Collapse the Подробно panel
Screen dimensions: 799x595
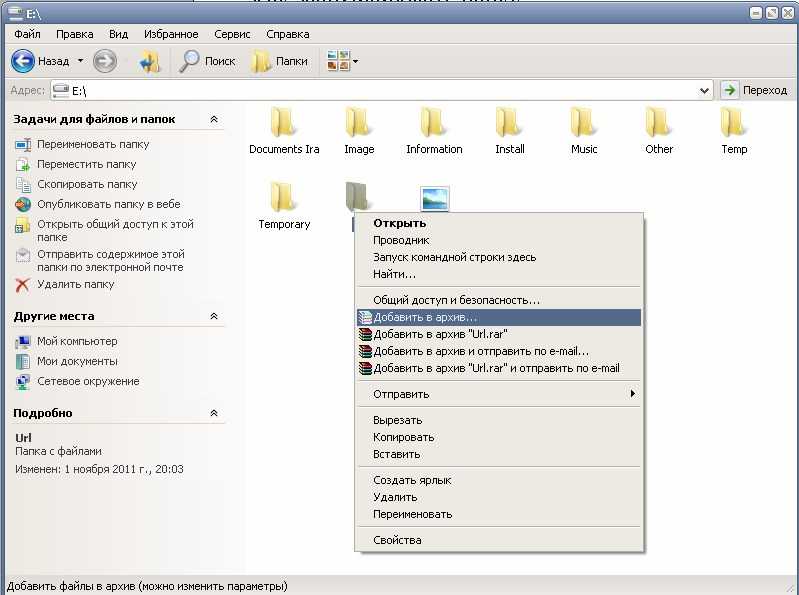click(x=214, y=413)
